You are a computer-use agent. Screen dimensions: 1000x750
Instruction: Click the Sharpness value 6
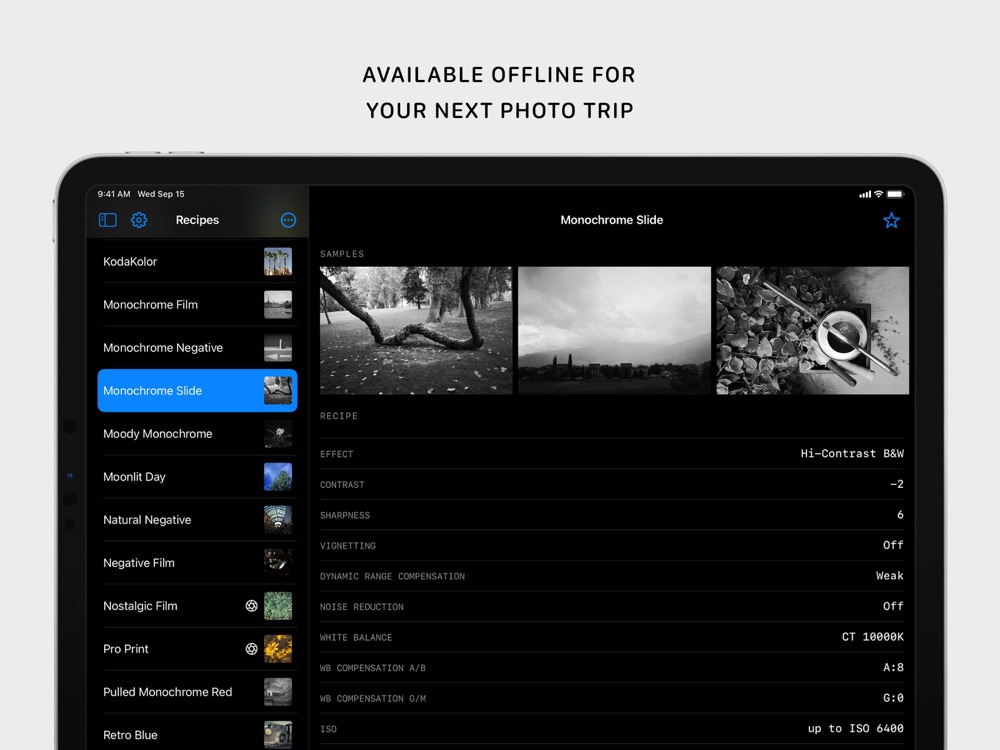pos(900,515)
